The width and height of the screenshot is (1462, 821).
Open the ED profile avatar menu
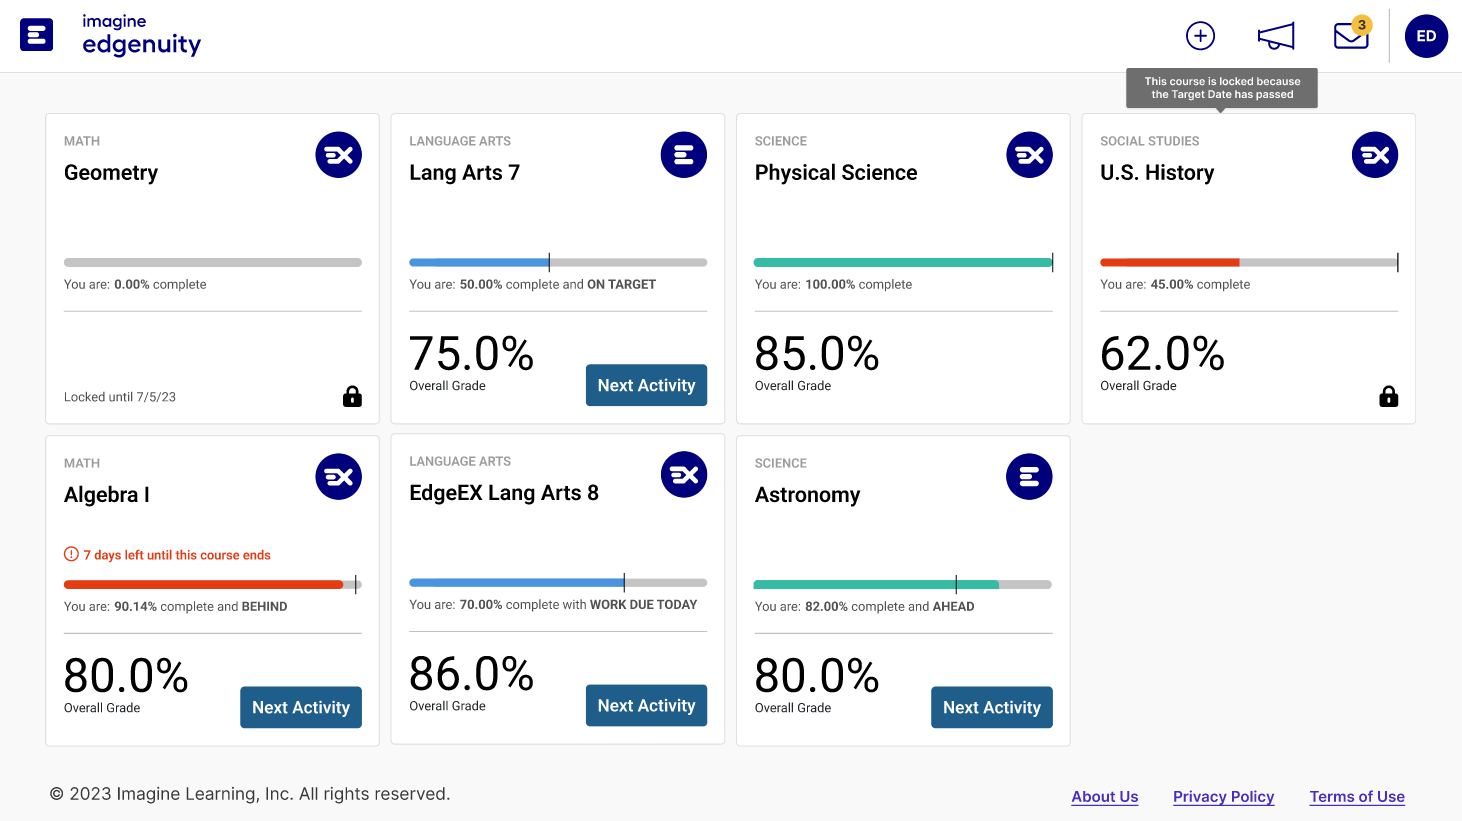tap(1426, 36)
